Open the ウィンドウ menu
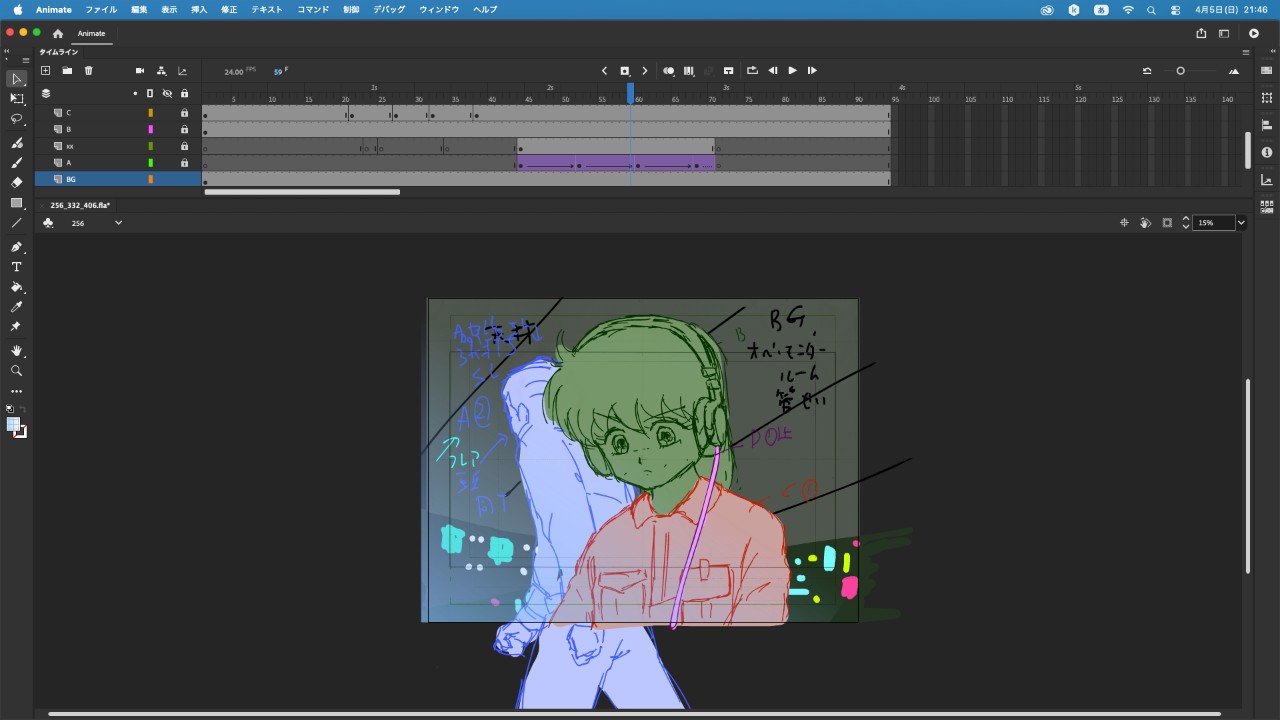Image resolution: width=1280 pixels, height=720 pixels. point(439,9)
